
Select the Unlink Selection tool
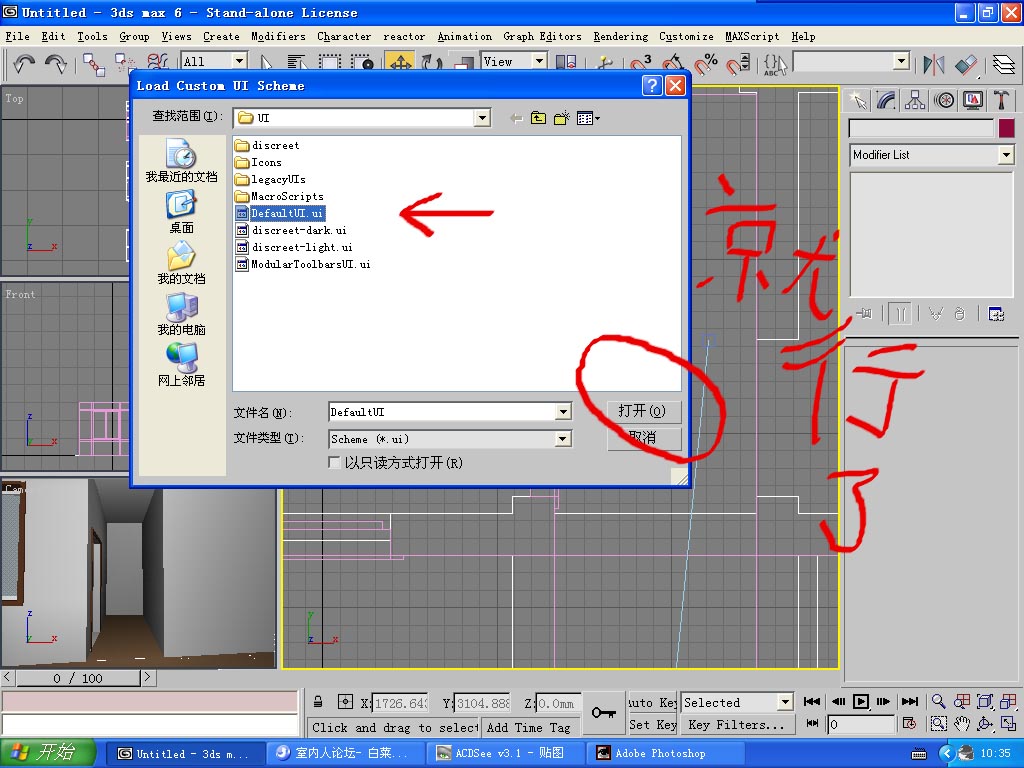[125, 63]
